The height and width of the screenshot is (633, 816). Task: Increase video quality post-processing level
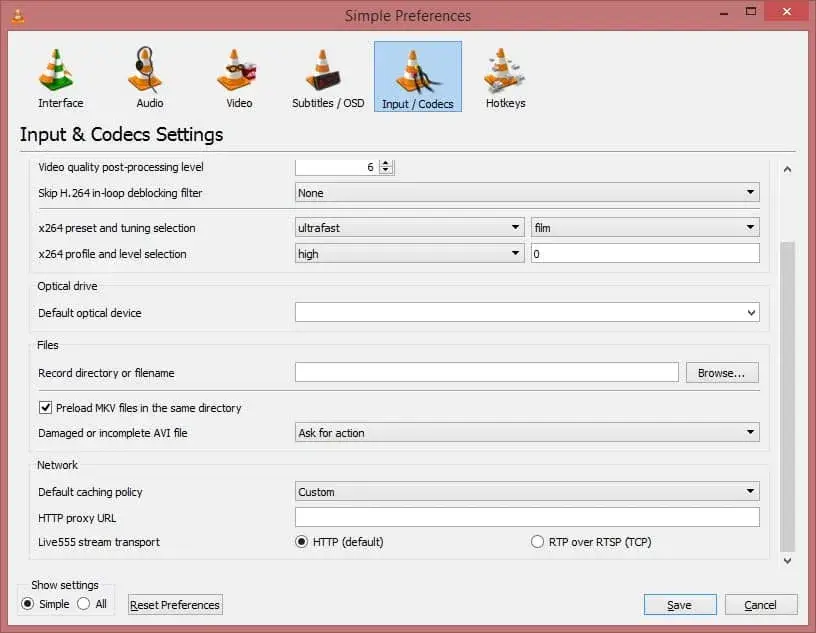[386, 163]
